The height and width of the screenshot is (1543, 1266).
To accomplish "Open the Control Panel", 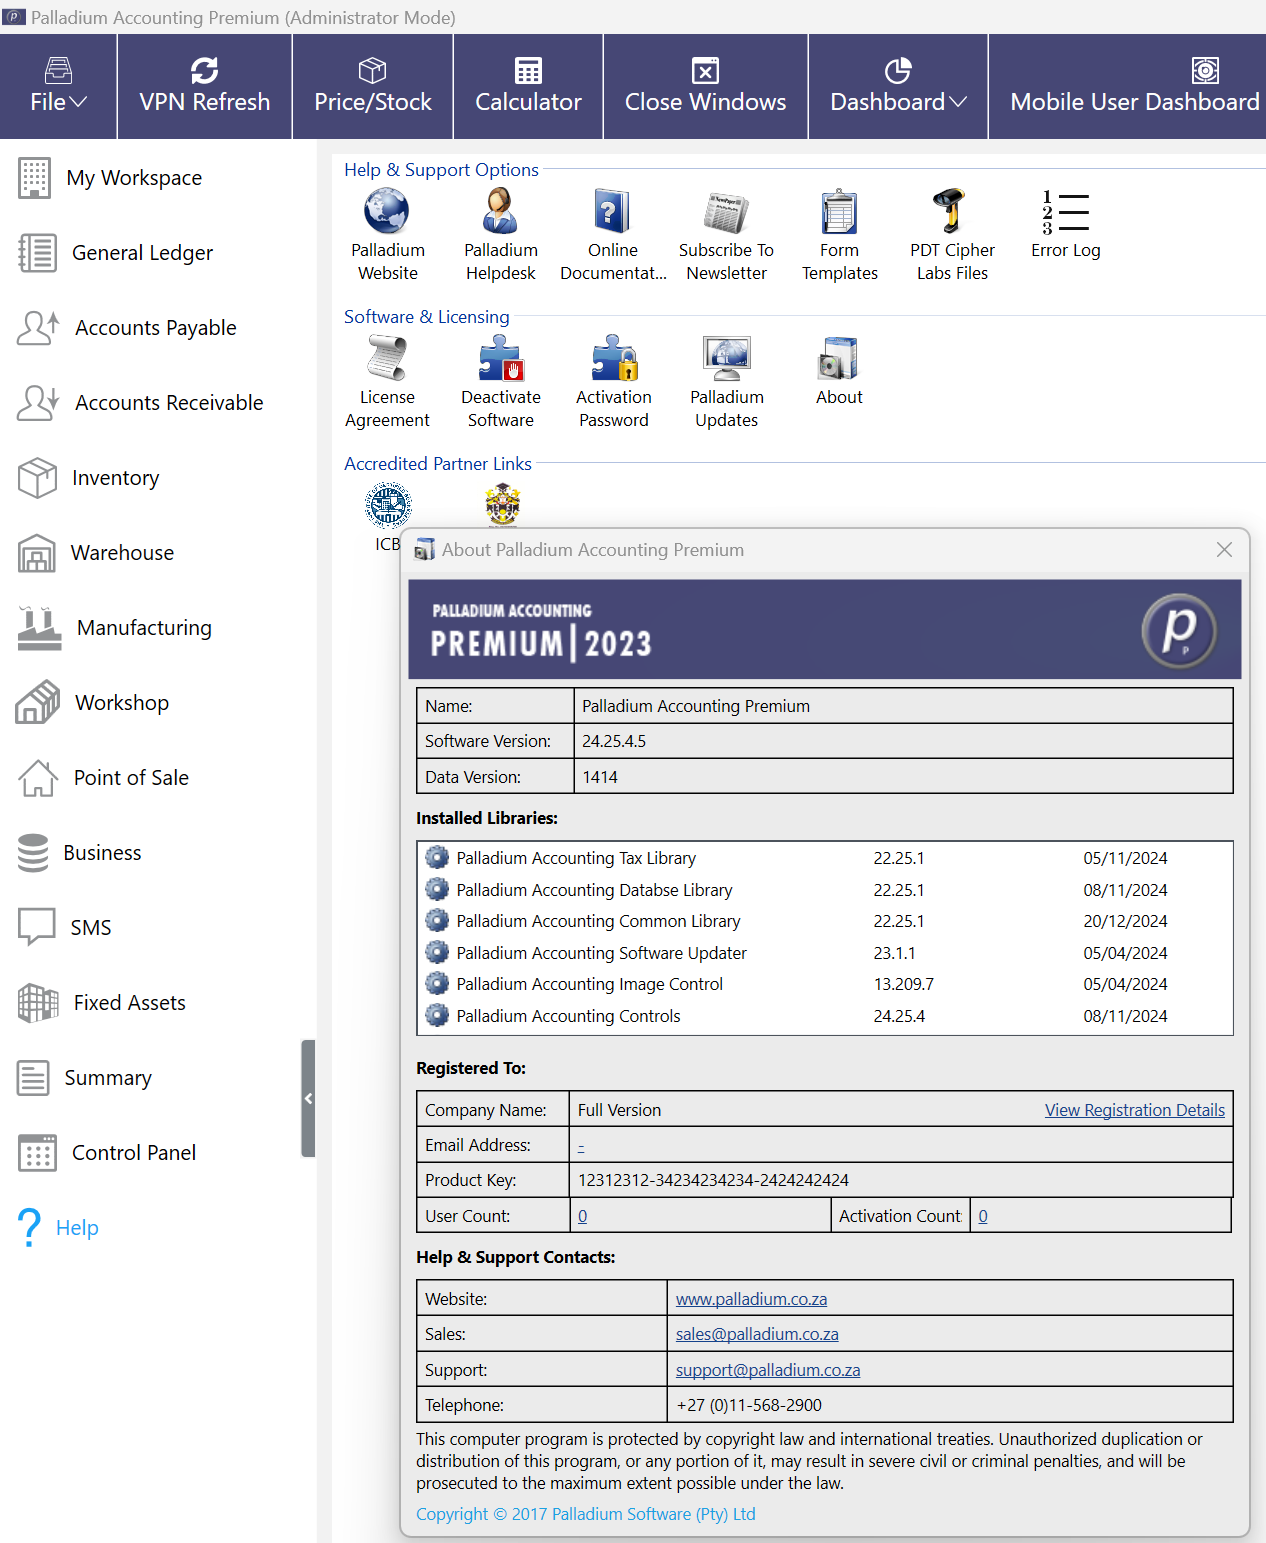I will (106, 1153).
